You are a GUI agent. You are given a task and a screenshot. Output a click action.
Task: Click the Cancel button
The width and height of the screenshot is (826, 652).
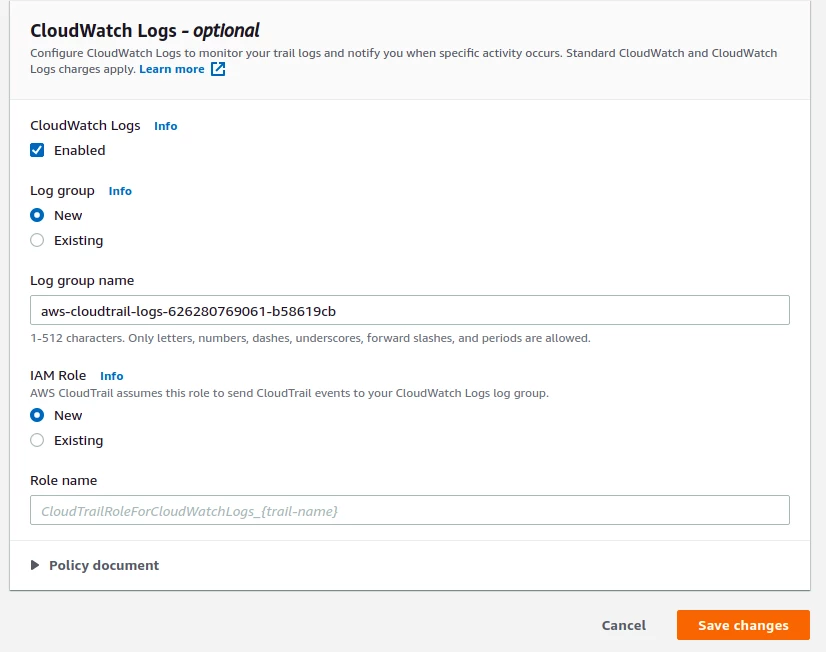(x=624, y=625)
